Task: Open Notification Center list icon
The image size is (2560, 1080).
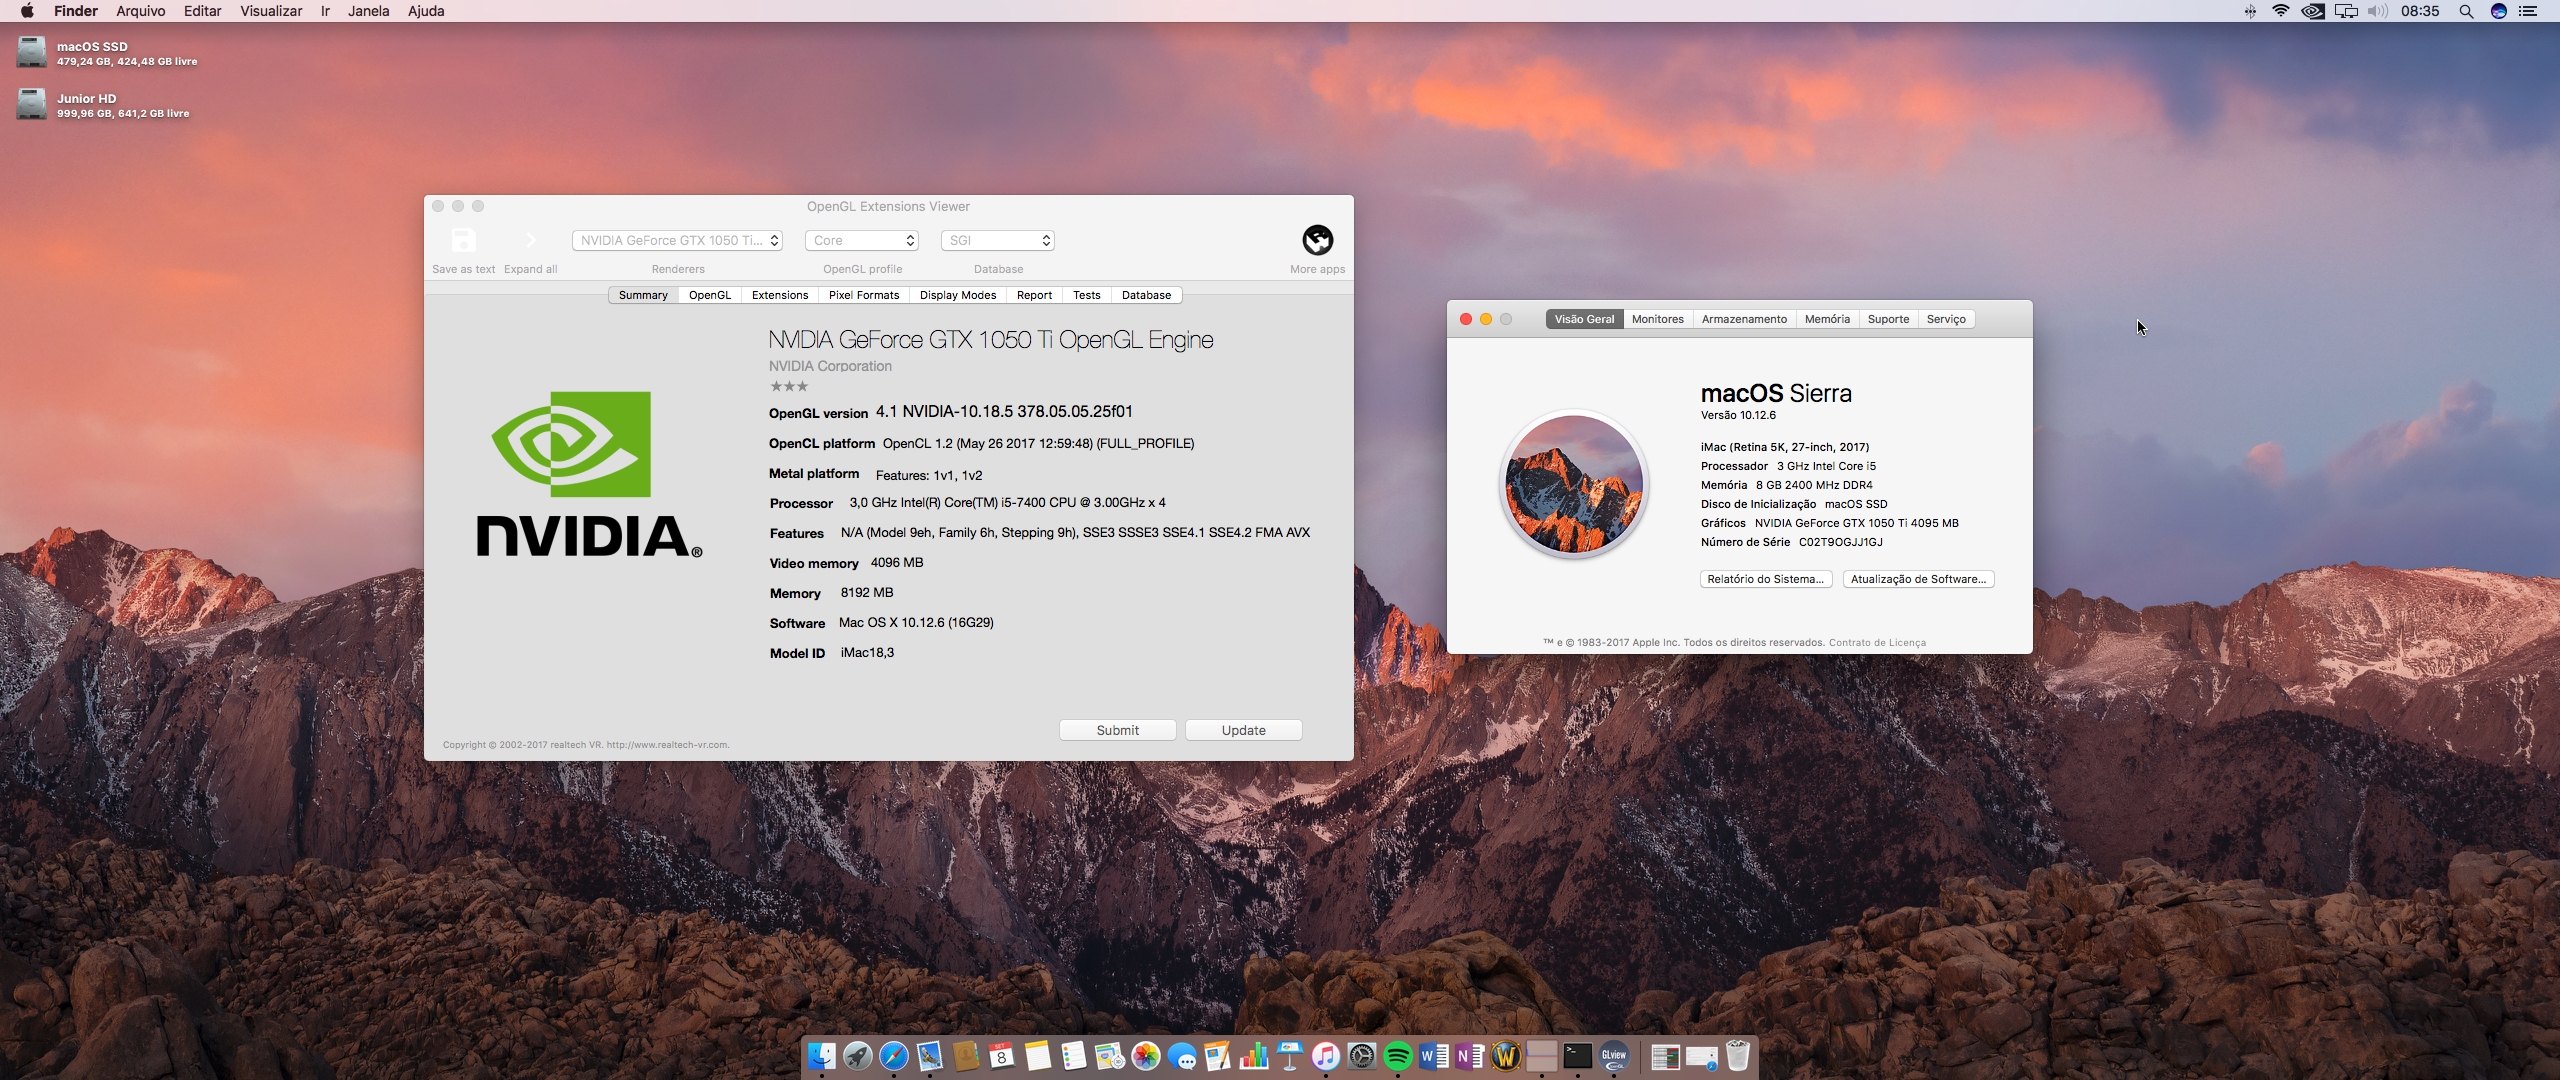Action: pyautogui.click(x=2528, y=11)
